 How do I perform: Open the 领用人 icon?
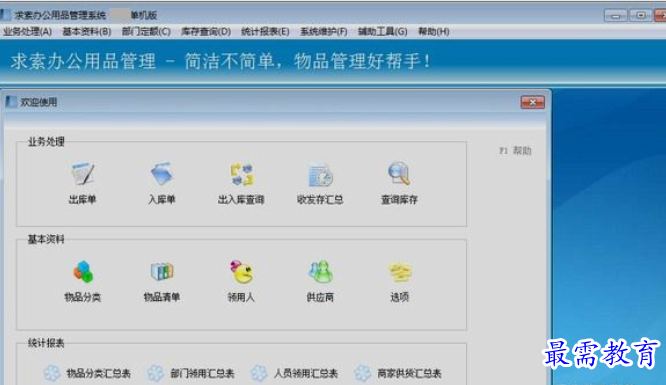pyautogui.click(x=241, y=272)
